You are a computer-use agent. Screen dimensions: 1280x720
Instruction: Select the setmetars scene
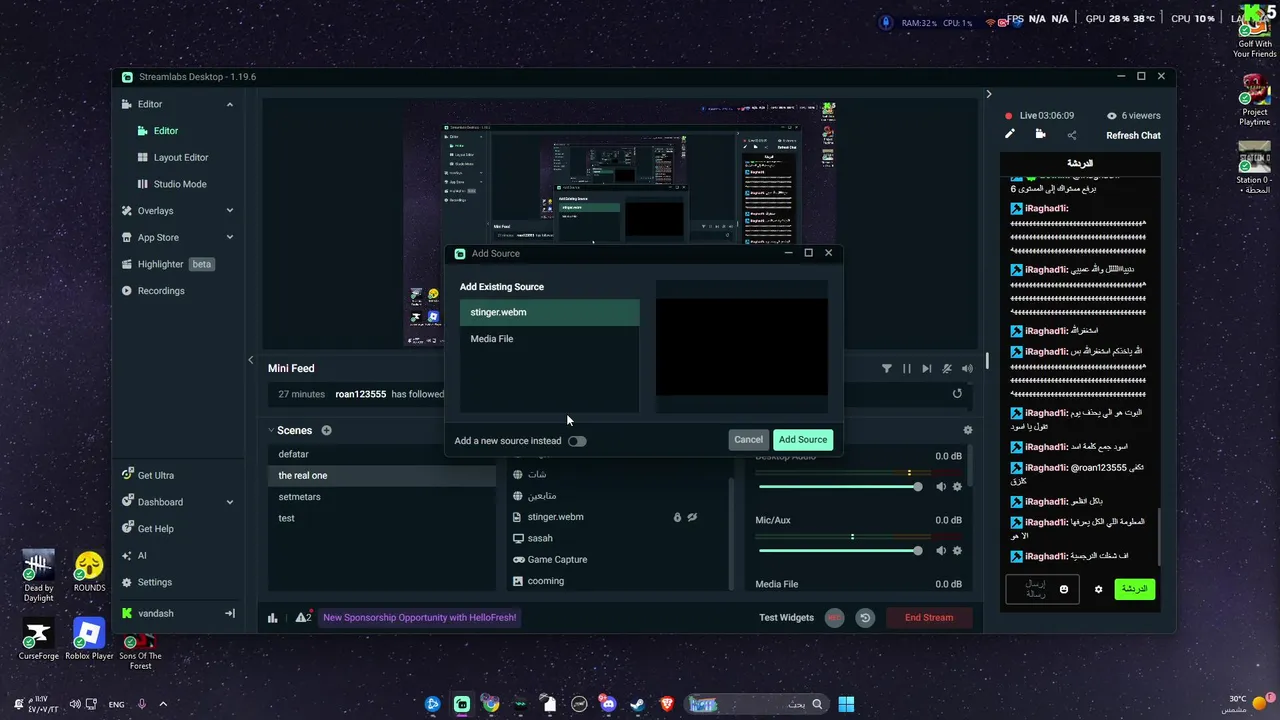[382, 497]
